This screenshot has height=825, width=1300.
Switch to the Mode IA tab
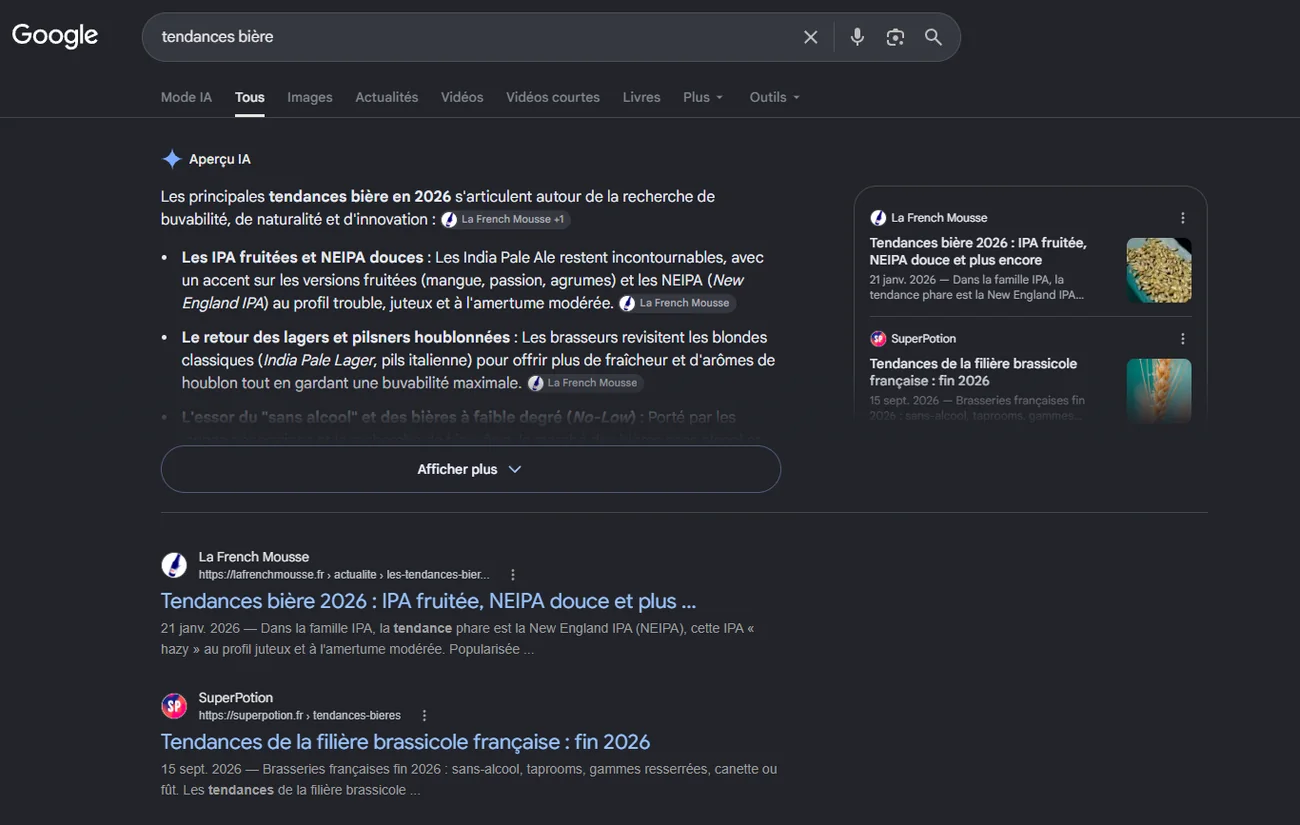[x=186, y=97]
